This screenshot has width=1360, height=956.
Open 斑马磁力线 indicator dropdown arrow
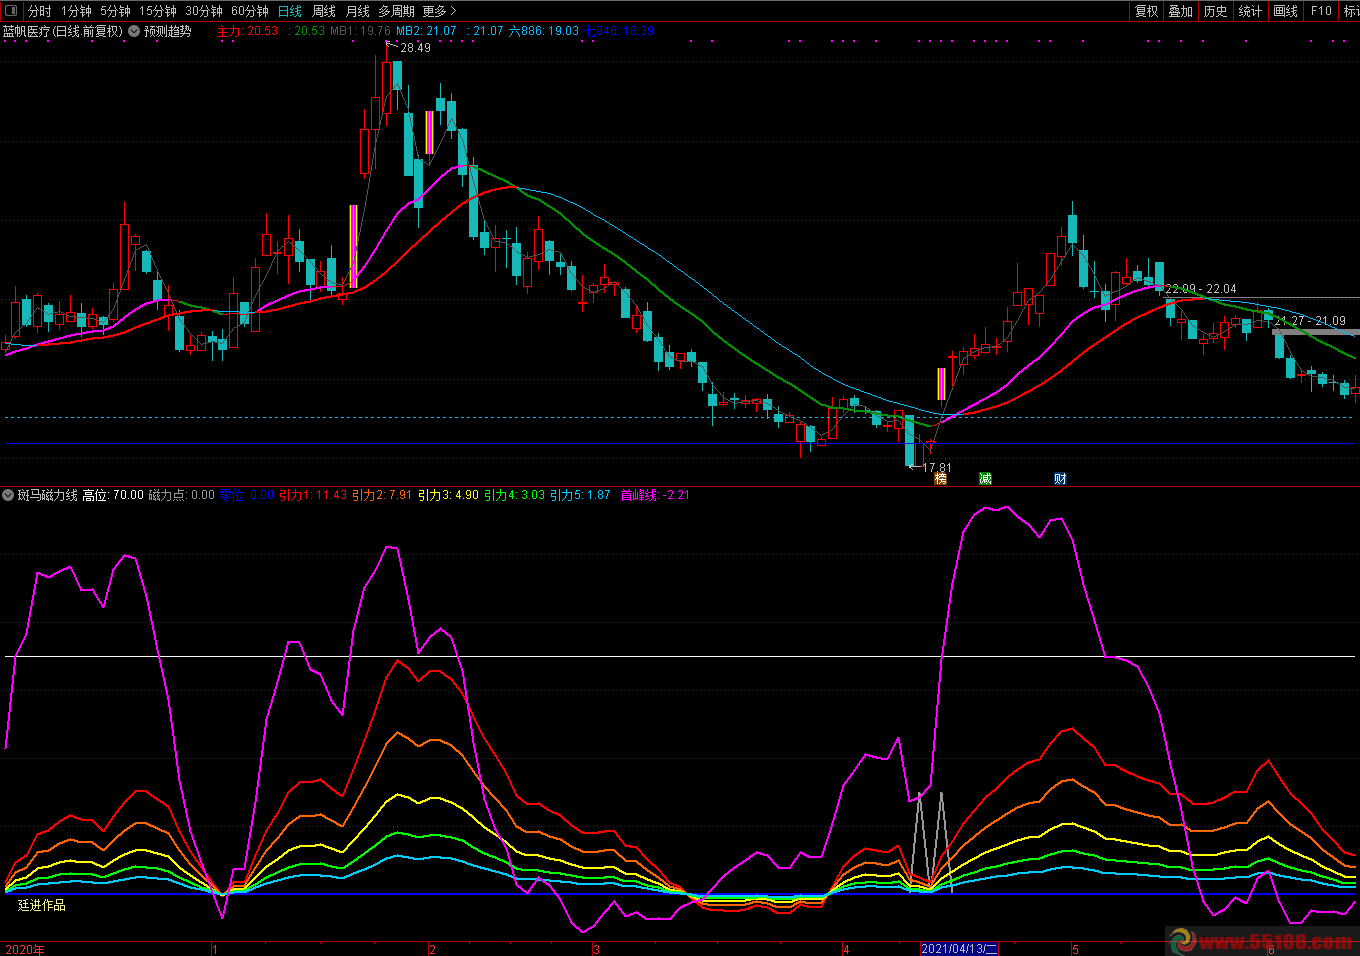tap(8, 495)
